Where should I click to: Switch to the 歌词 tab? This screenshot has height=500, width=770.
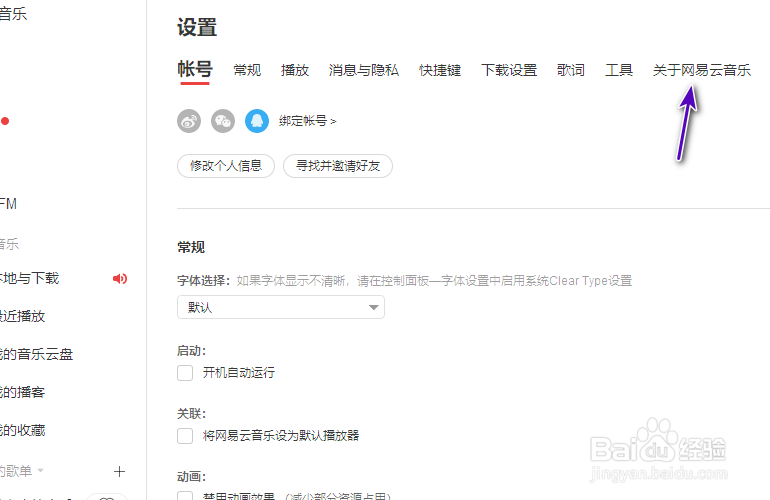pyautogui.click(x=571, y=70)
